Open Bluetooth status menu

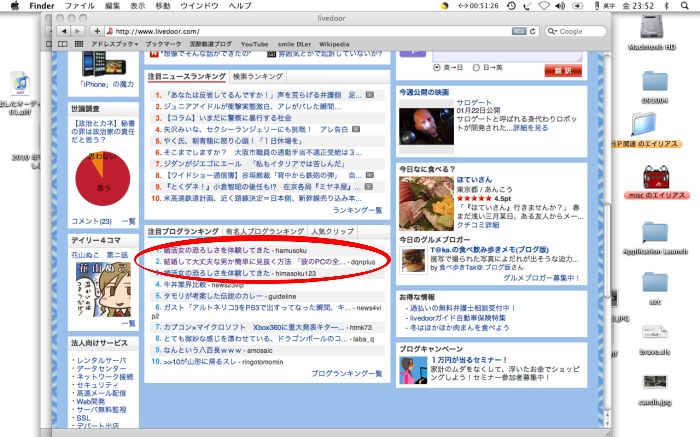coord(667,6)
